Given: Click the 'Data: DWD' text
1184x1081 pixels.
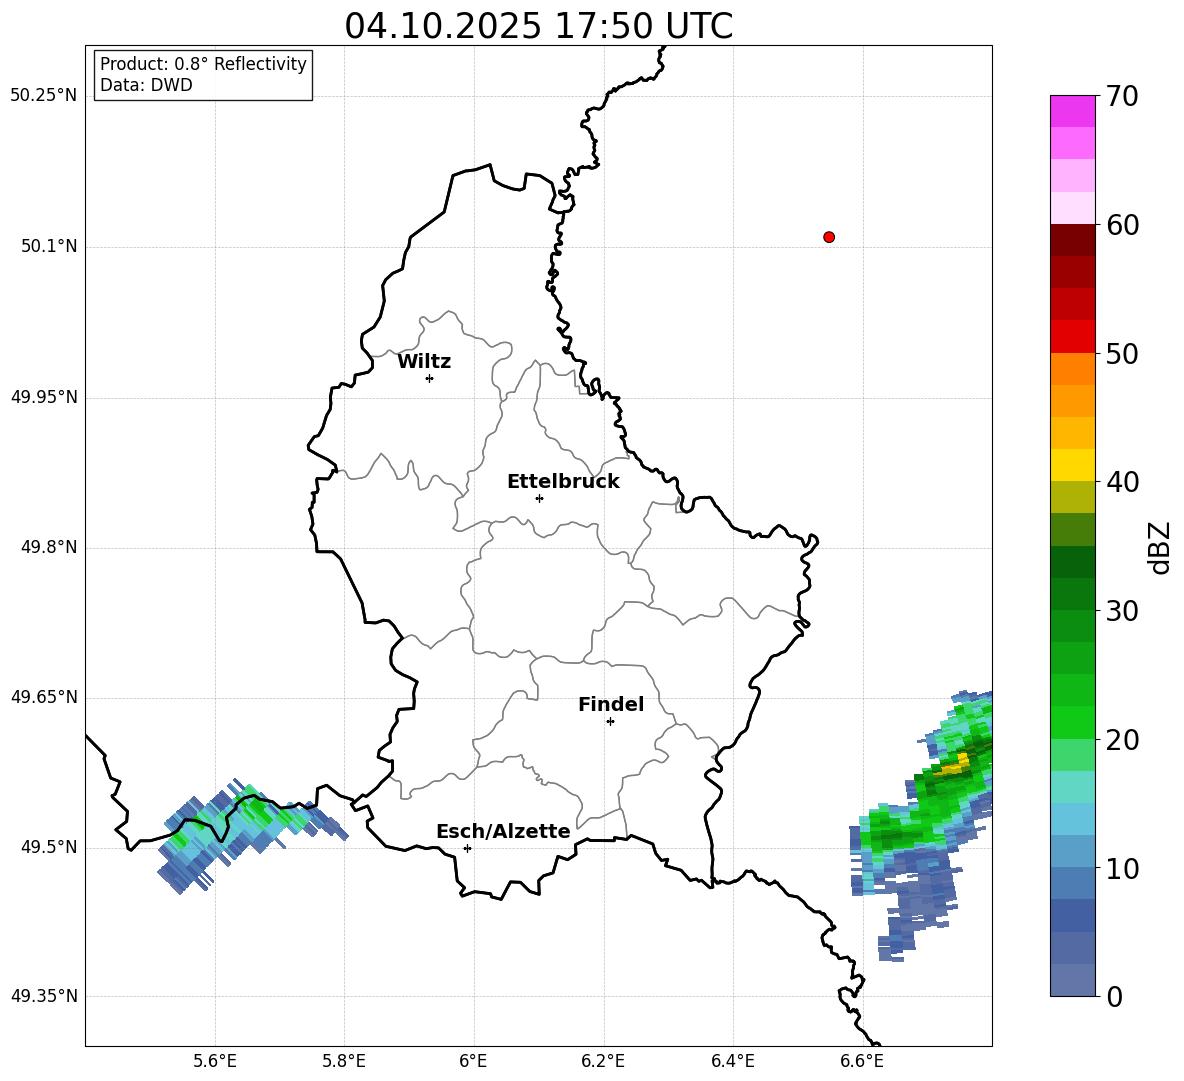Looking at the screenshot, I should coord(146,85).
